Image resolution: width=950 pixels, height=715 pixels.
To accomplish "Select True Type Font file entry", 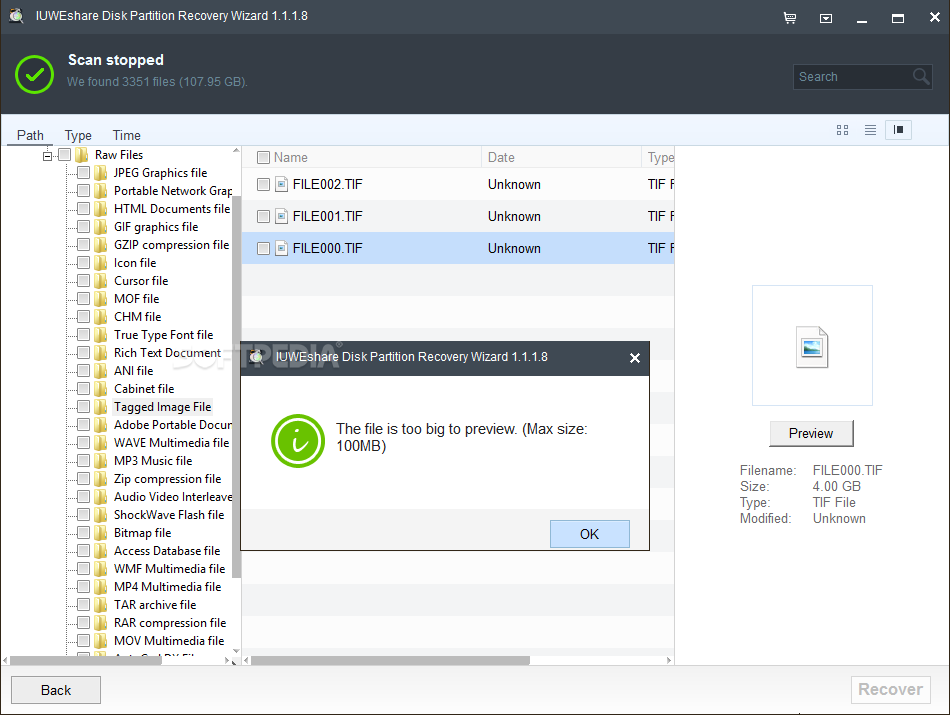I will (164, 334).
